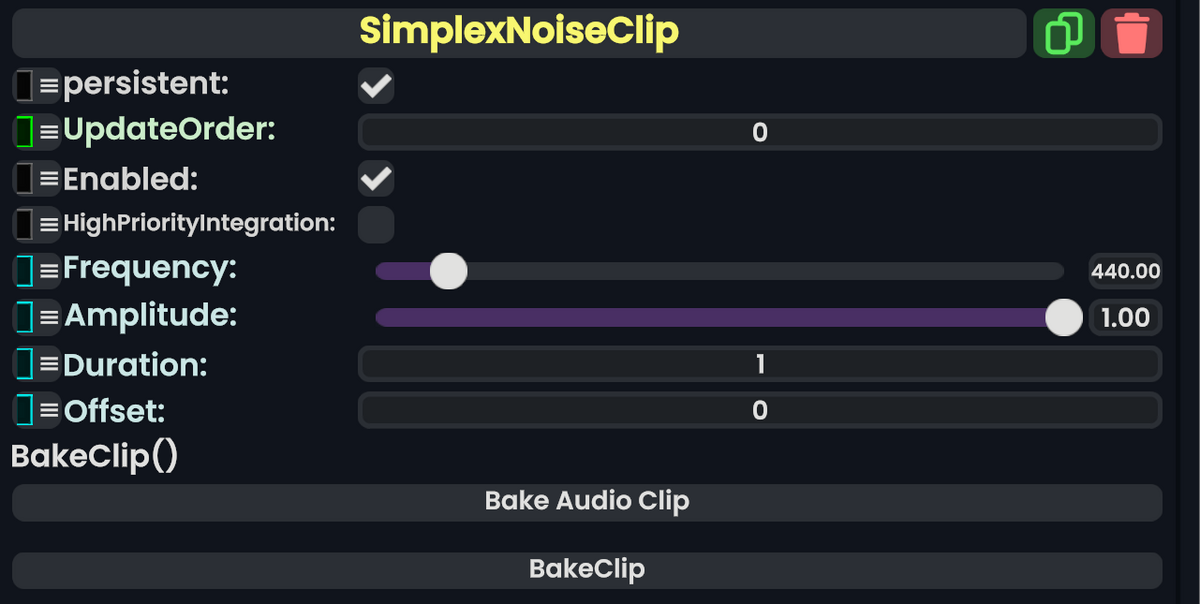Disable the Enabled checkbox
1200x604 pixels.
click(x=375, y=178)
